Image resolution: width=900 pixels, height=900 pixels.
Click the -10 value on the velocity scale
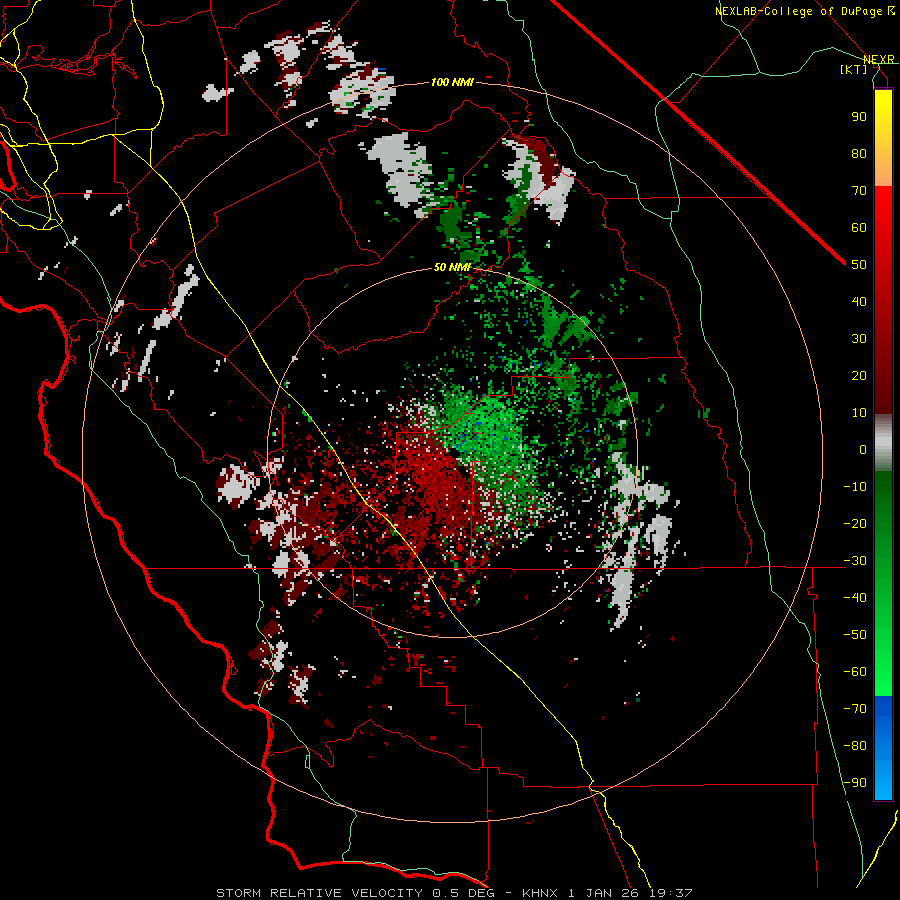855,487
